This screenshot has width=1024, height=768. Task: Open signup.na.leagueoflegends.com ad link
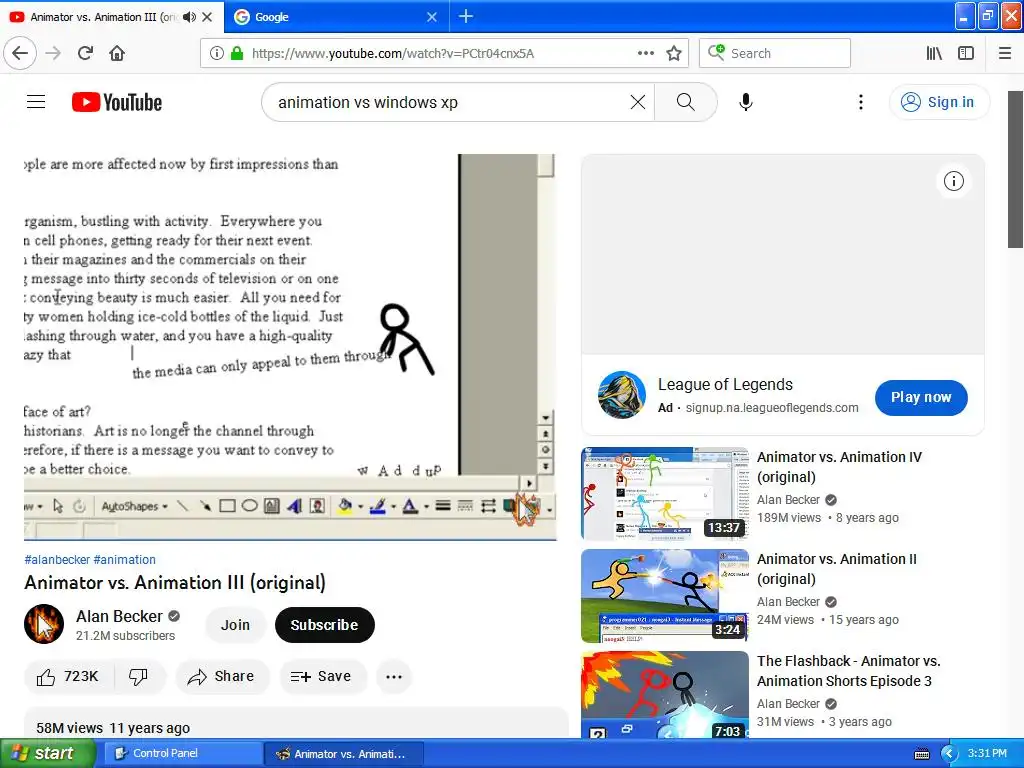(772, 408)
